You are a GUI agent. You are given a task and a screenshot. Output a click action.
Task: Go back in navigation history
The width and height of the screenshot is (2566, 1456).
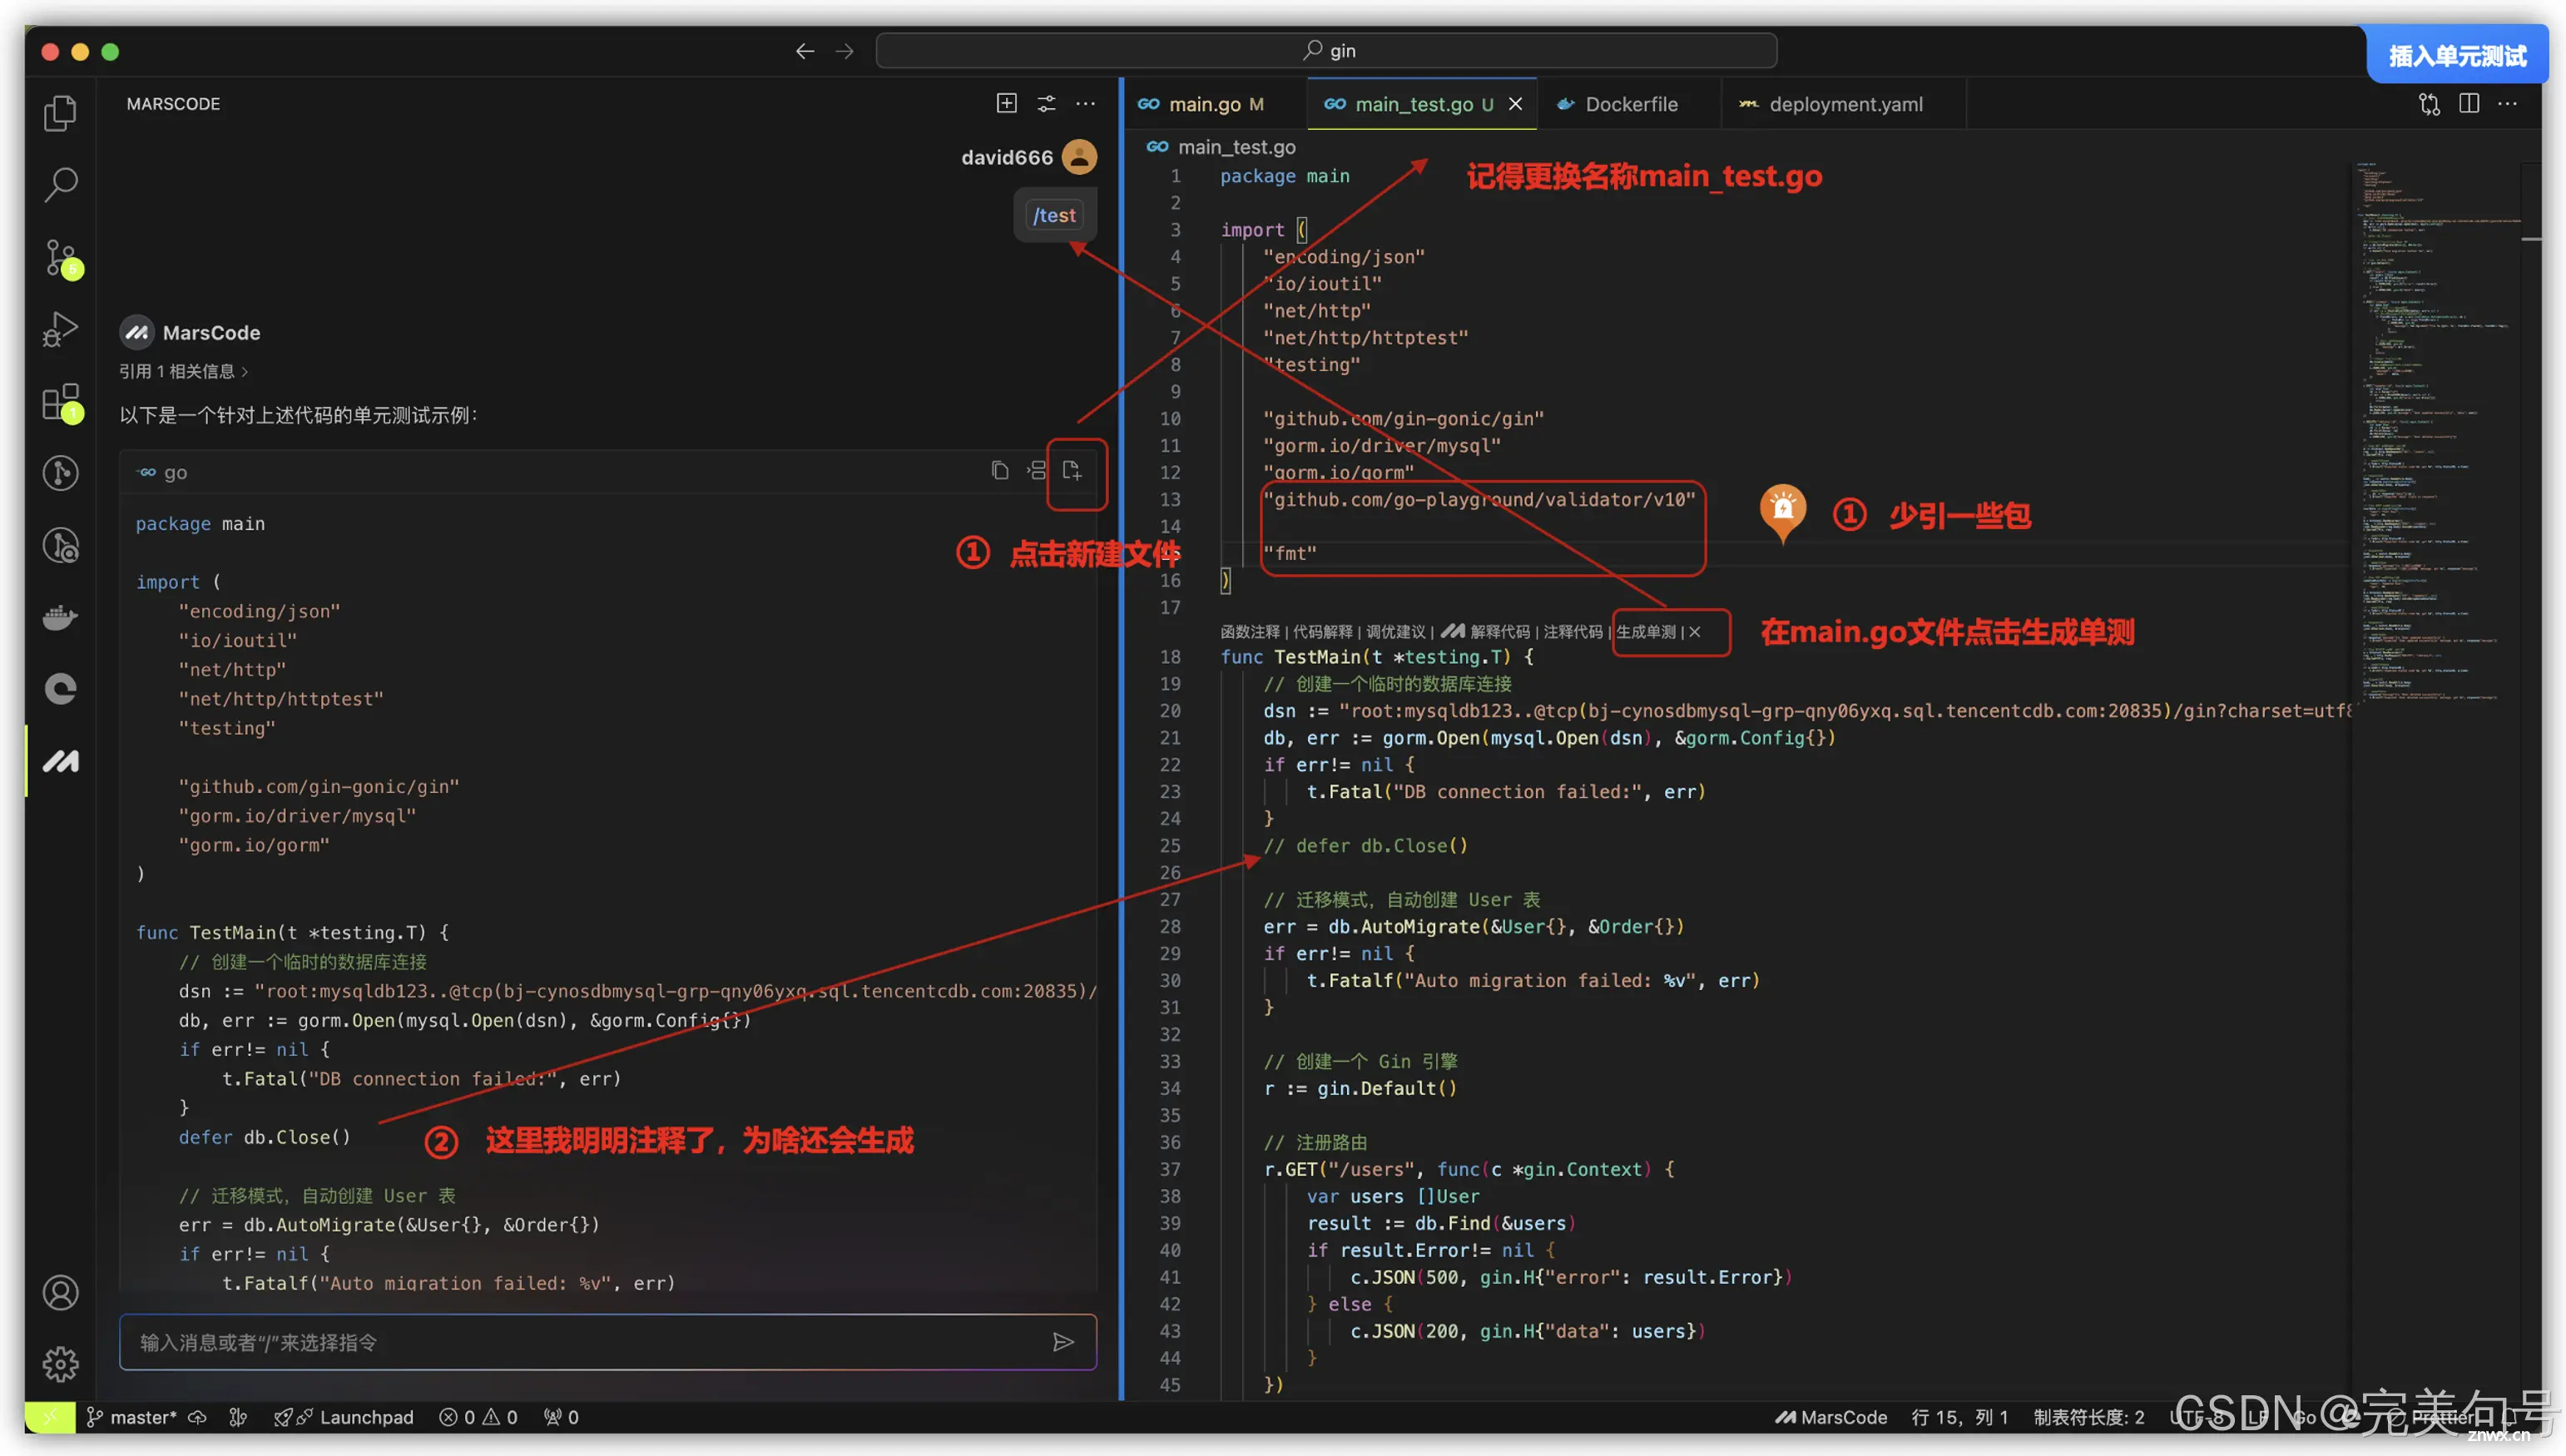click(x=805, y=50)
